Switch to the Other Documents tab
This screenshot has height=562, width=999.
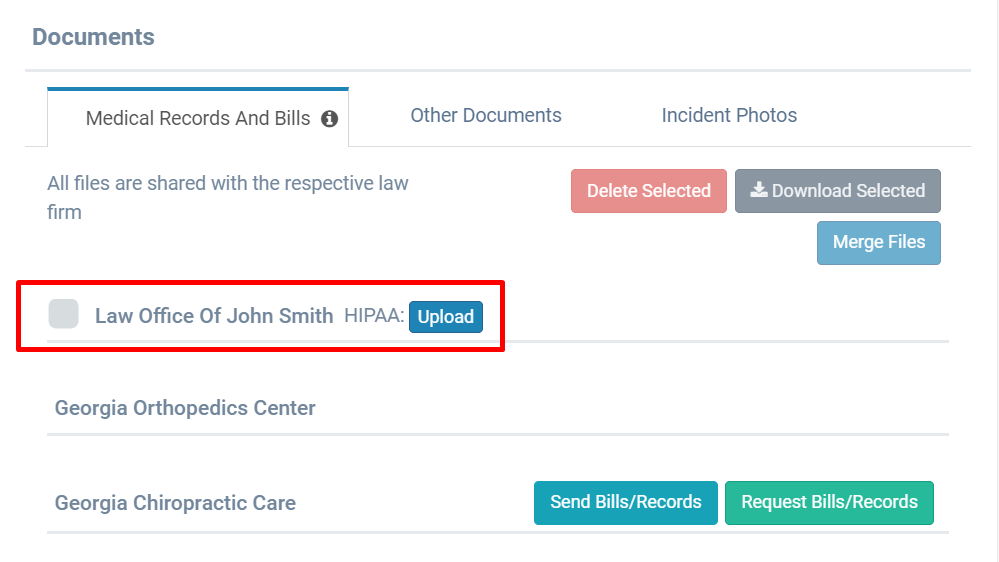(x=485, y=115)
